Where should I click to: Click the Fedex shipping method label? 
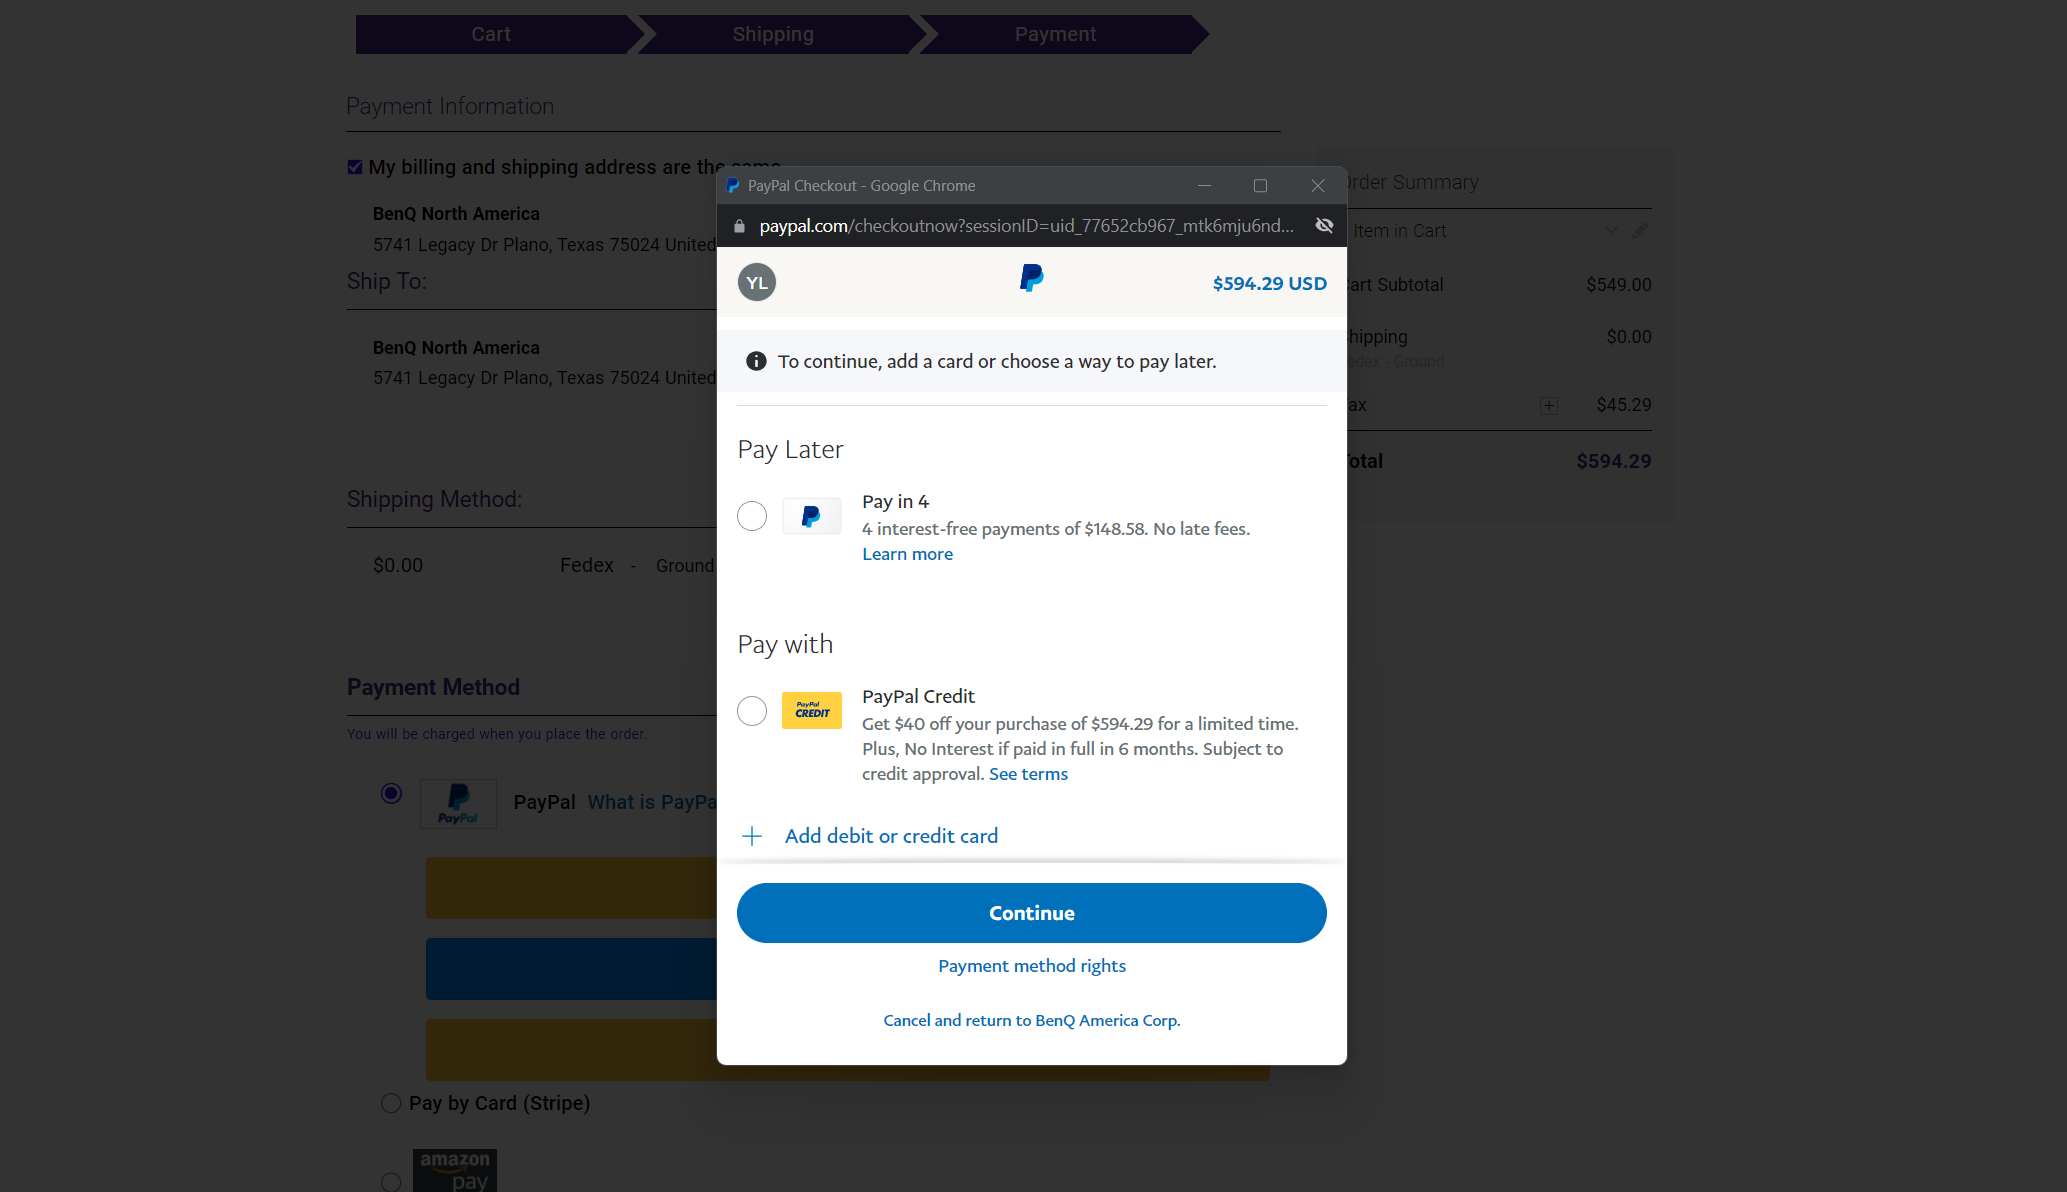[587, 566]
